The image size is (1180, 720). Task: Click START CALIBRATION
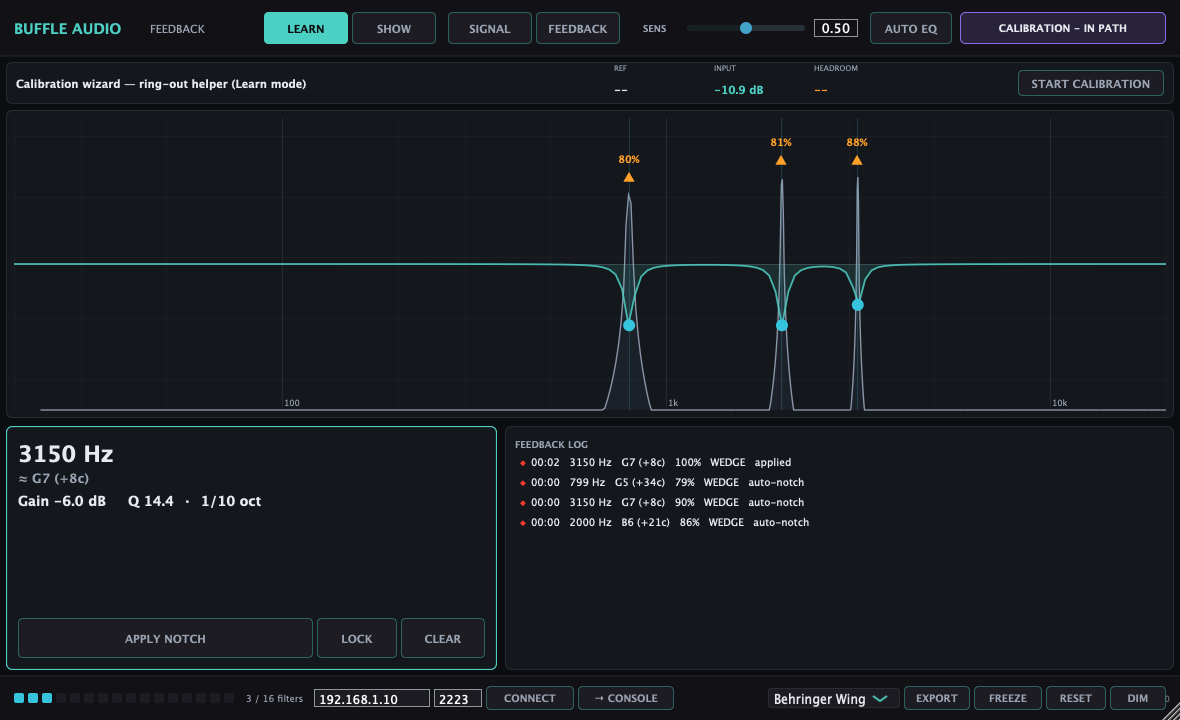1090,84
